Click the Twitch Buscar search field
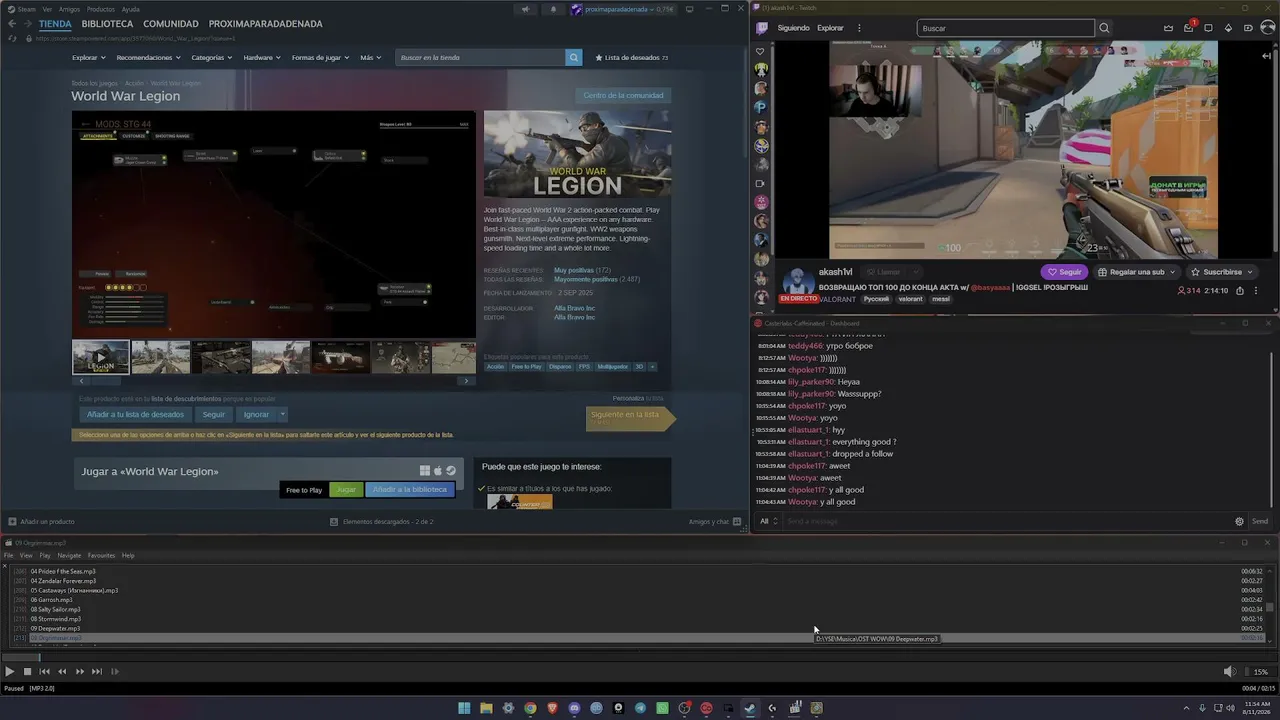 [x=1005, y=28]
